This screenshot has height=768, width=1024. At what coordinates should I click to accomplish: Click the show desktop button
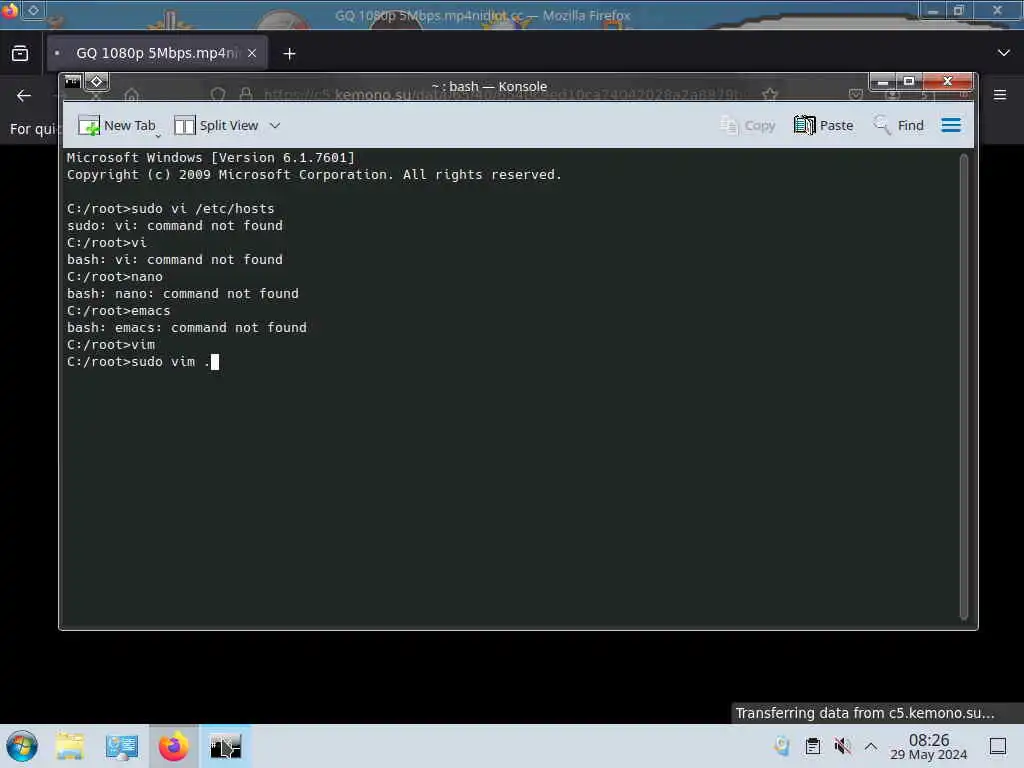[998, 746]
